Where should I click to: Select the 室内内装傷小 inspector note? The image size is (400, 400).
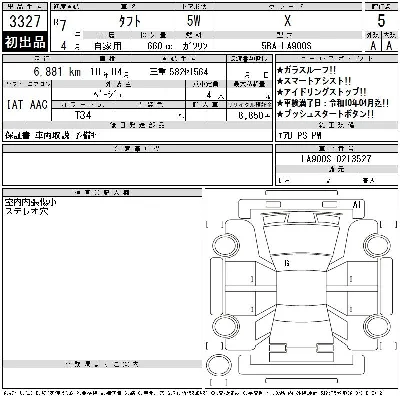point(30,202)
